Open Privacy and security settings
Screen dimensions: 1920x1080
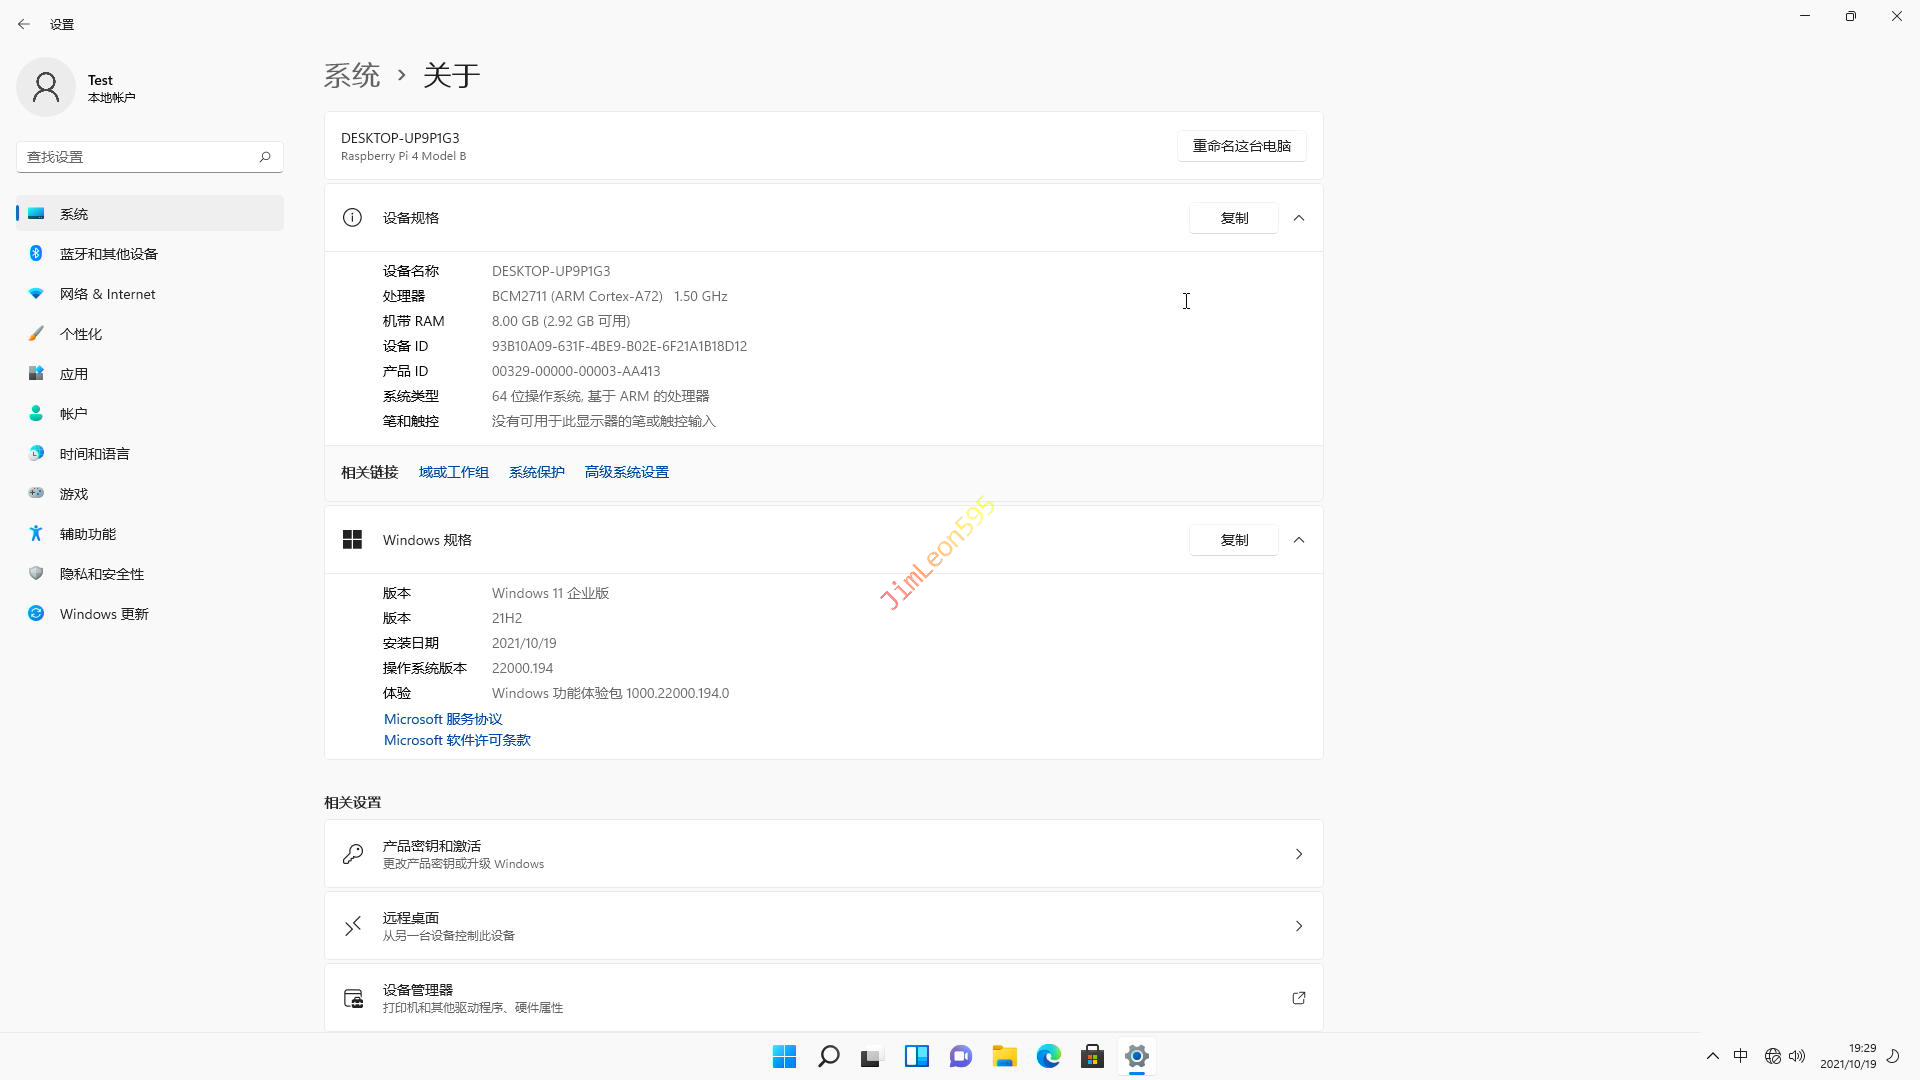click(x=101, y=574)
